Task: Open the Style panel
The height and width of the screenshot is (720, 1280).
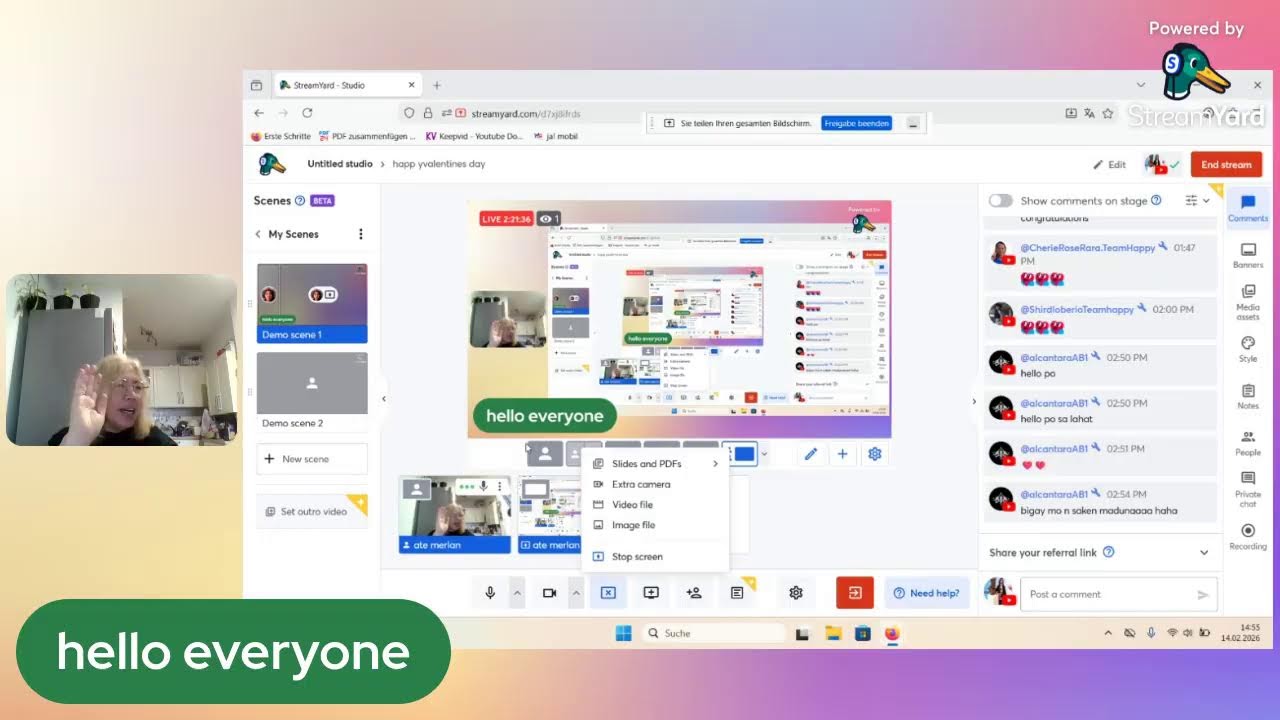Action: 1248,349
